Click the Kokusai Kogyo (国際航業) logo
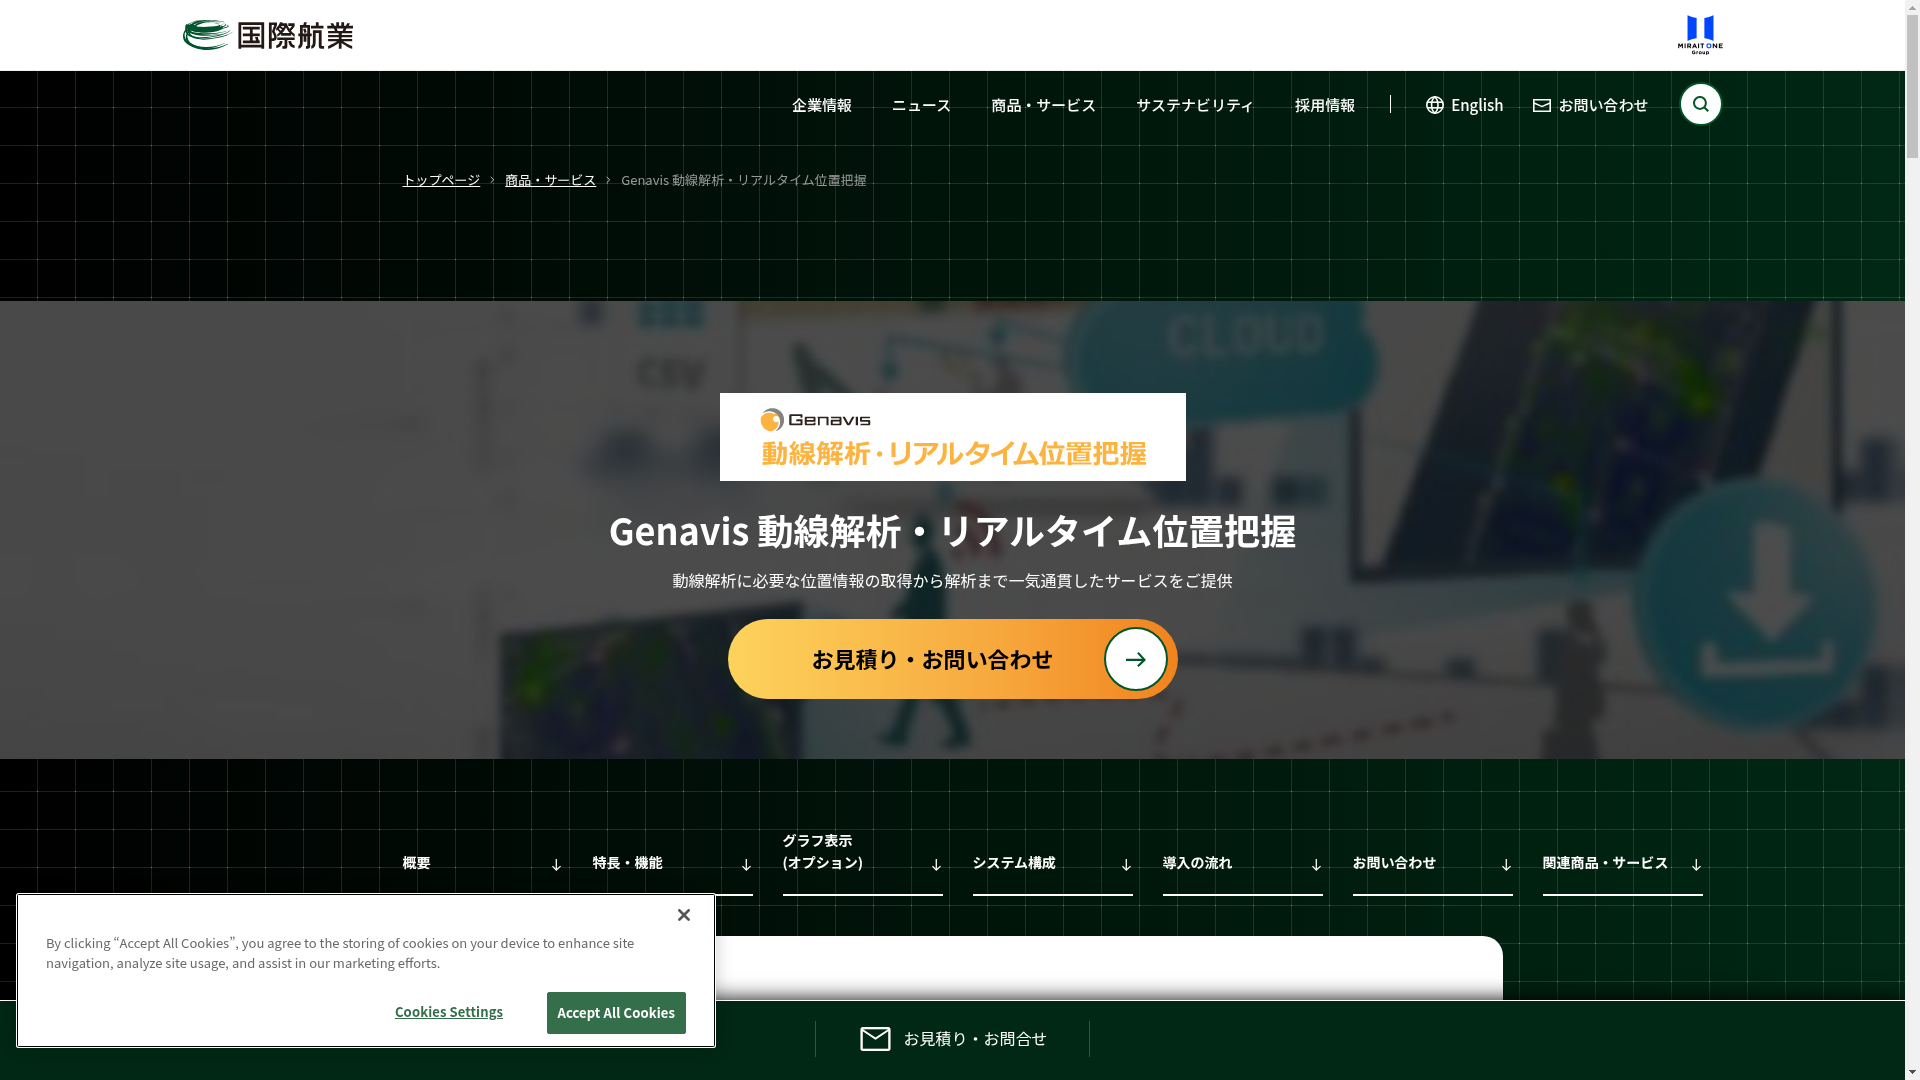This screenshot has width=1920, height=1080. 268,35
